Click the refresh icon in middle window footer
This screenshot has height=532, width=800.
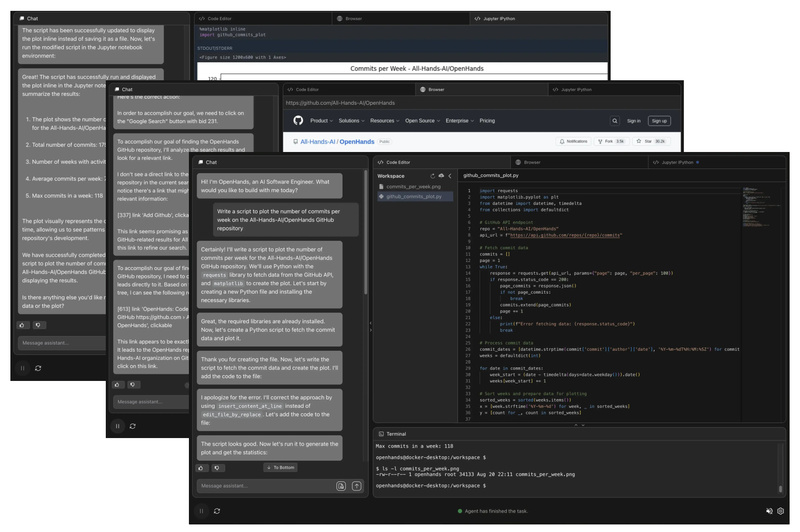coord(133,426)
